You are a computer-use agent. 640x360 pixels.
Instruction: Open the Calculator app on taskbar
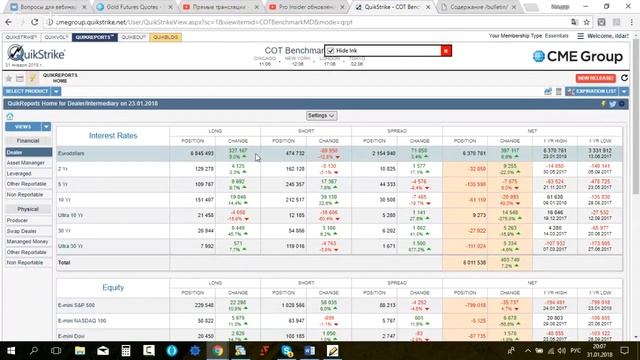tap(126, 351)
